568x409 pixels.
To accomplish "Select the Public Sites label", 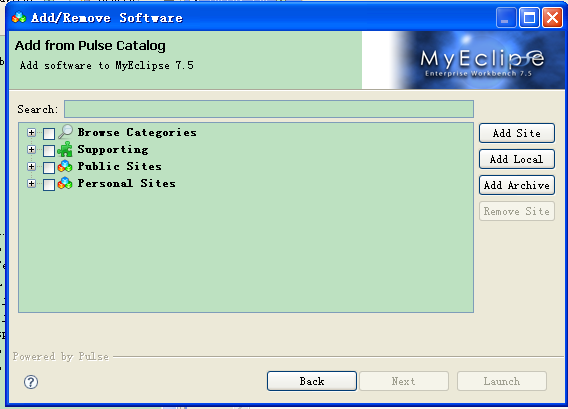I will coord(120,166).
